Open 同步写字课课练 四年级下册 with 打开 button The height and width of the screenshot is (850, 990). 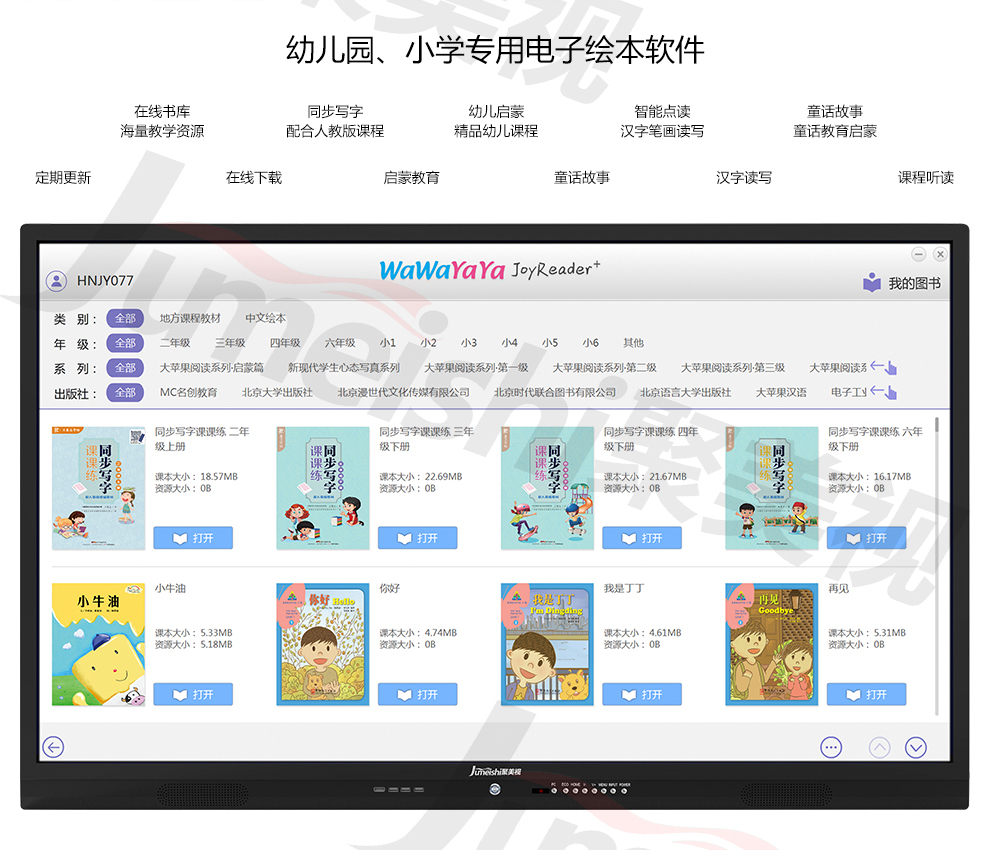pos(642,538)
